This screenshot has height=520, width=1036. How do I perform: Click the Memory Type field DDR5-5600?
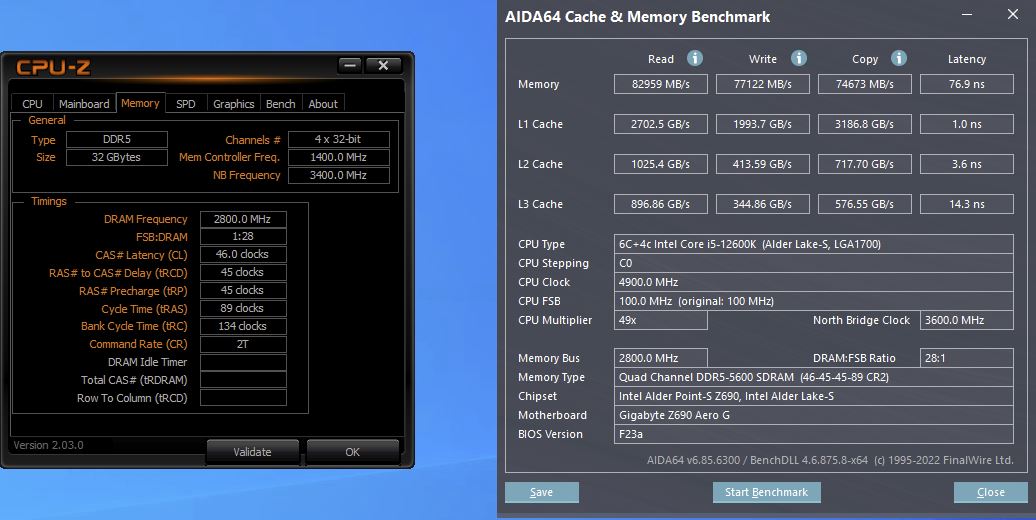[x=813, y=377]
